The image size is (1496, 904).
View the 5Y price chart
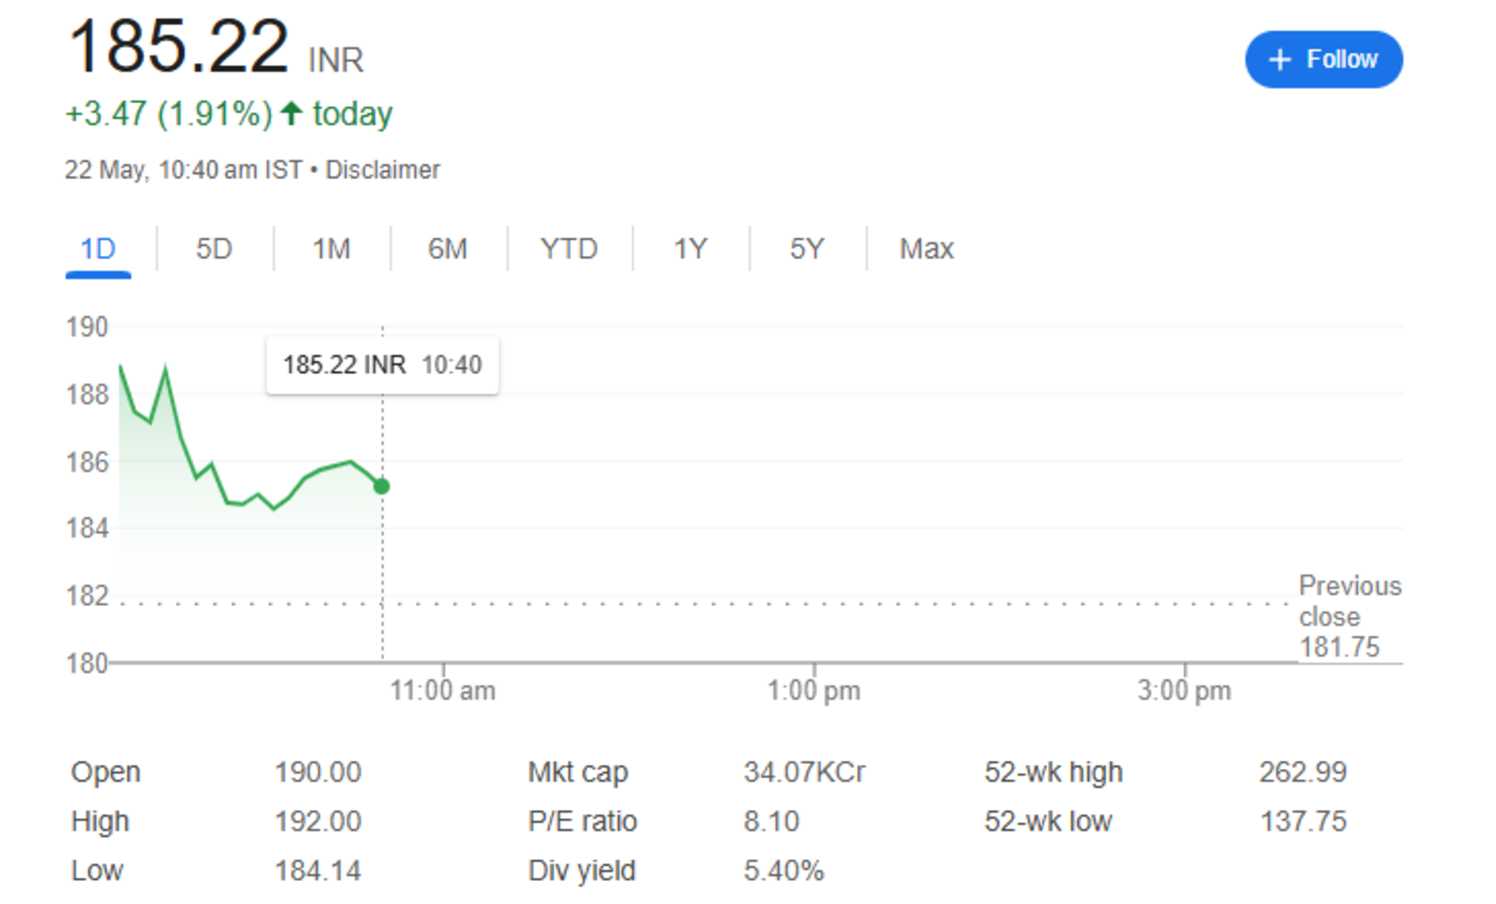(806, 249)
